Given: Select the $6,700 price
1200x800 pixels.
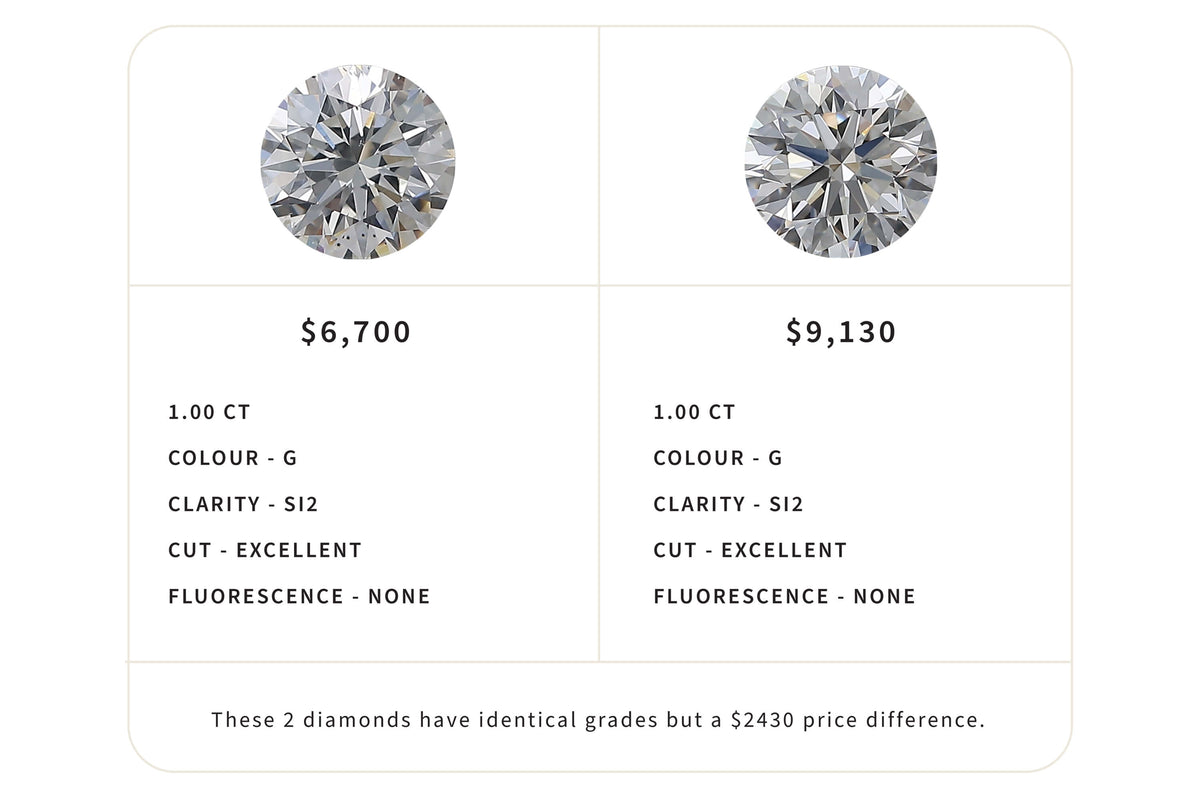Looking at the screenshot, I should coord(356,332).
